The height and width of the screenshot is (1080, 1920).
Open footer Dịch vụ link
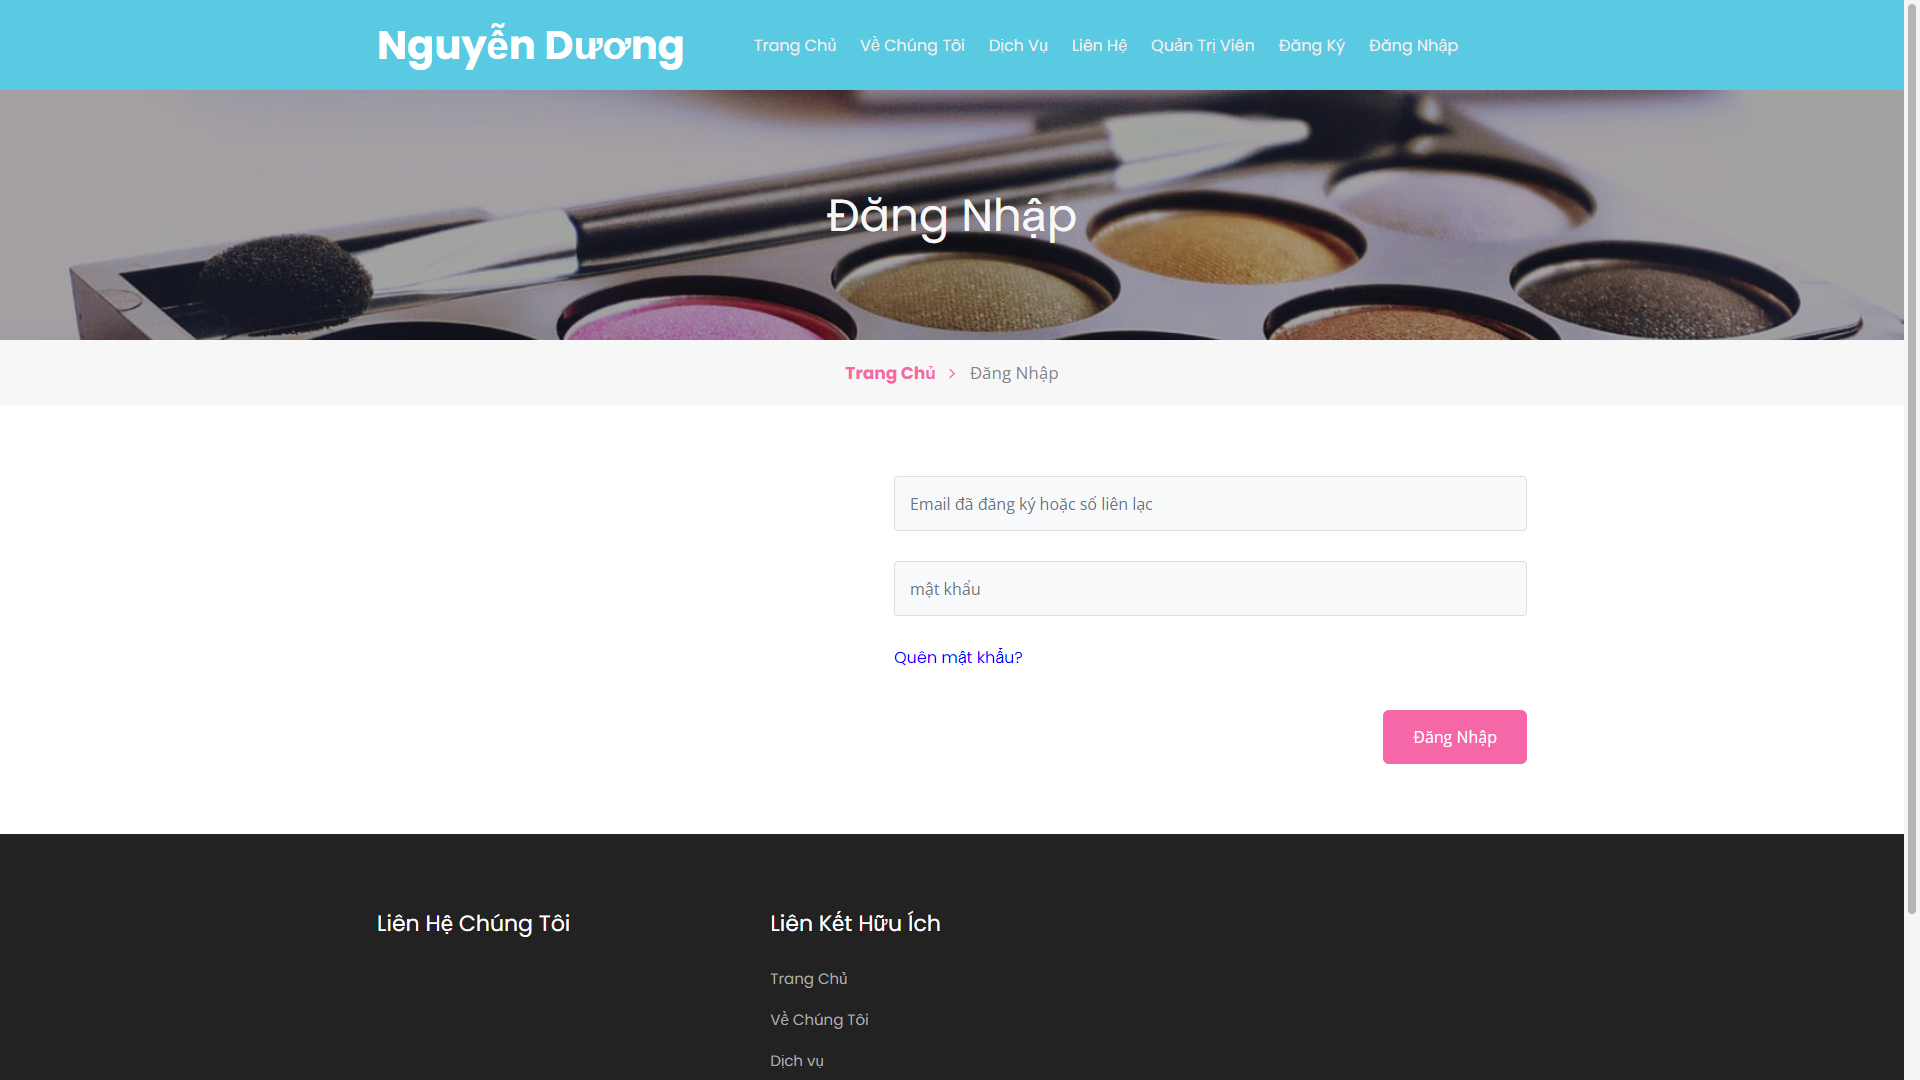796,1061
